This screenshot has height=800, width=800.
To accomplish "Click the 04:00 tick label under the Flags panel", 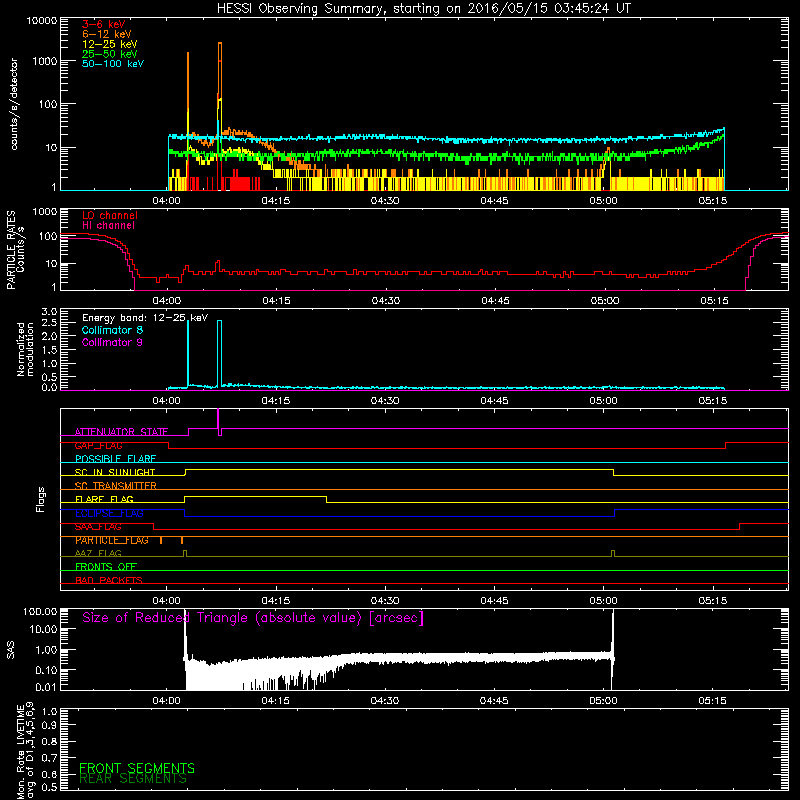I will tap(166, 601).
